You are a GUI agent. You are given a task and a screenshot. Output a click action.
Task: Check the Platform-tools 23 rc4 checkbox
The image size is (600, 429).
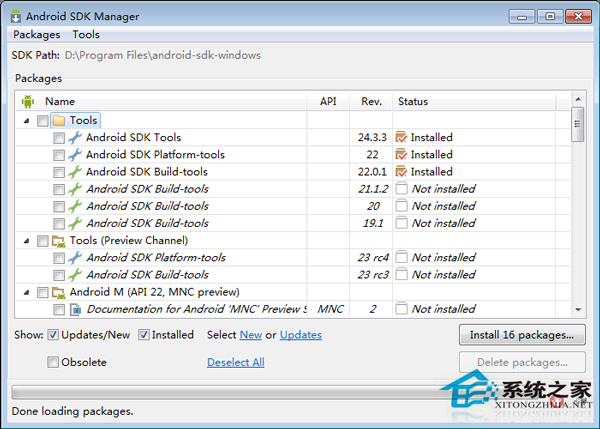[x=59, y=258]
